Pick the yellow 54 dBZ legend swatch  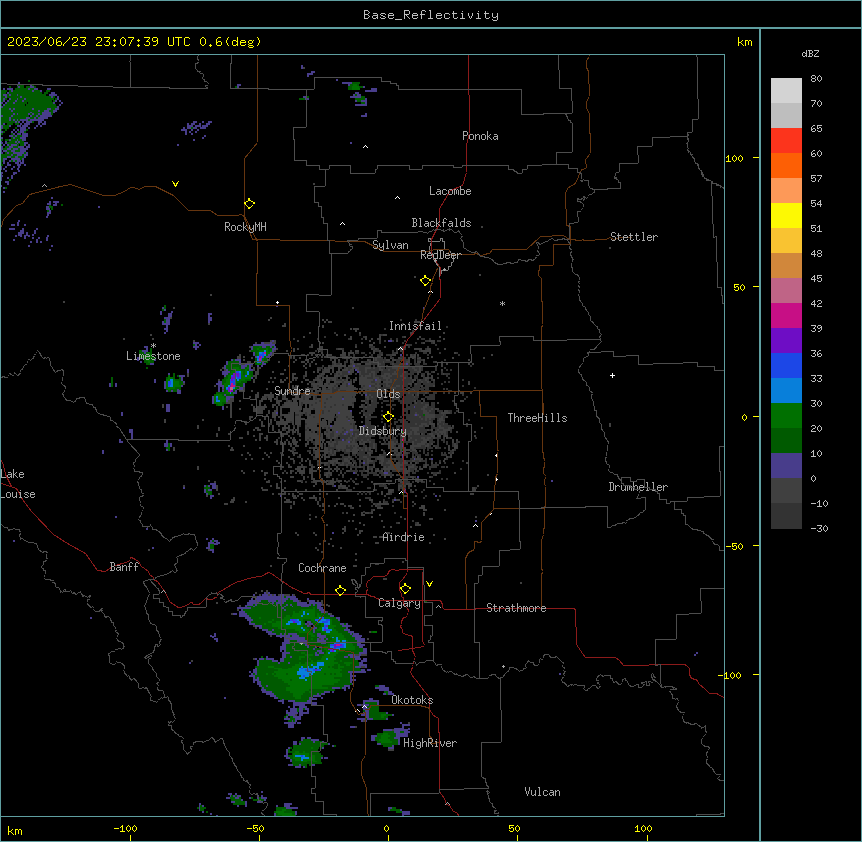tap(786, 215)
